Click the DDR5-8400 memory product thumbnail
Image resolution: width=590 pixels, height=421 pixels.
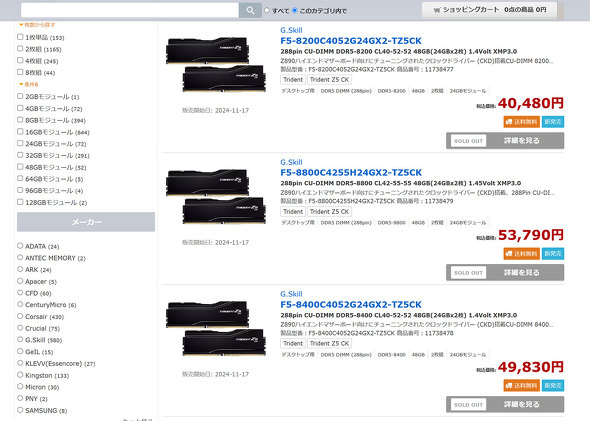[216, 328]
